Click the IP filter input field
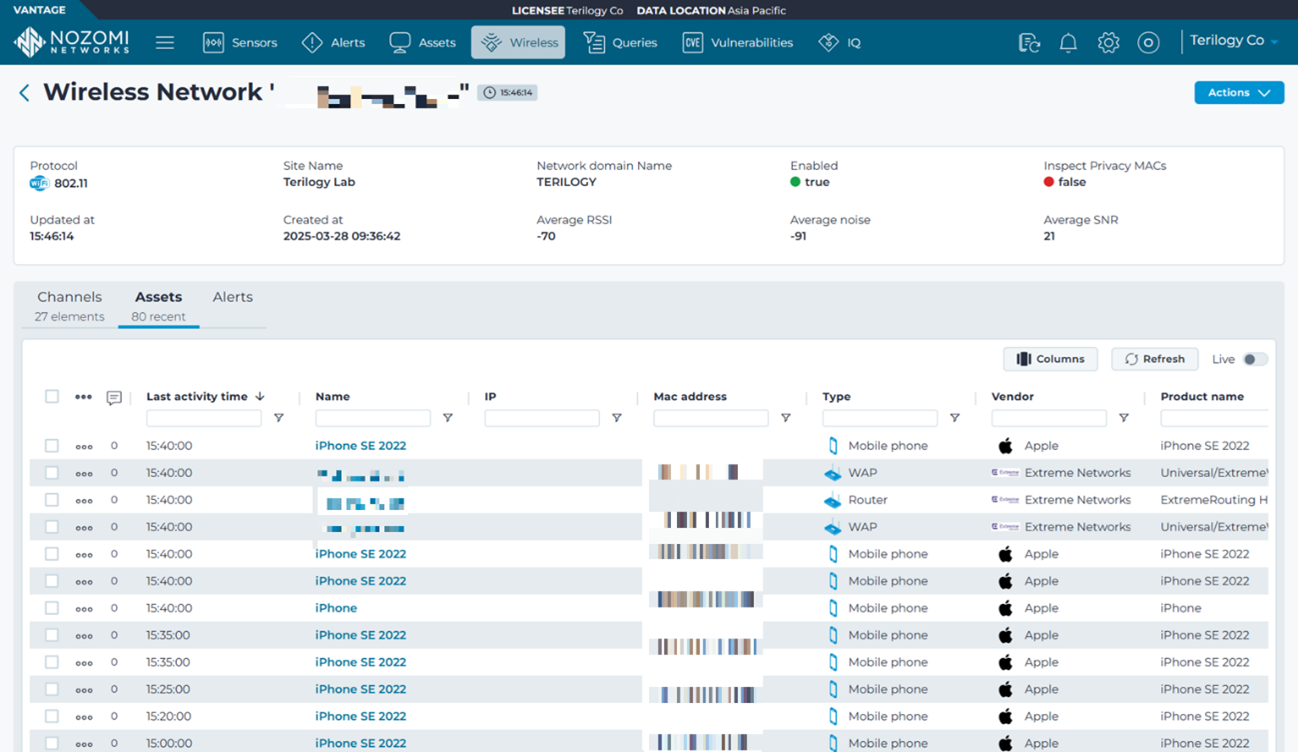 542,418
